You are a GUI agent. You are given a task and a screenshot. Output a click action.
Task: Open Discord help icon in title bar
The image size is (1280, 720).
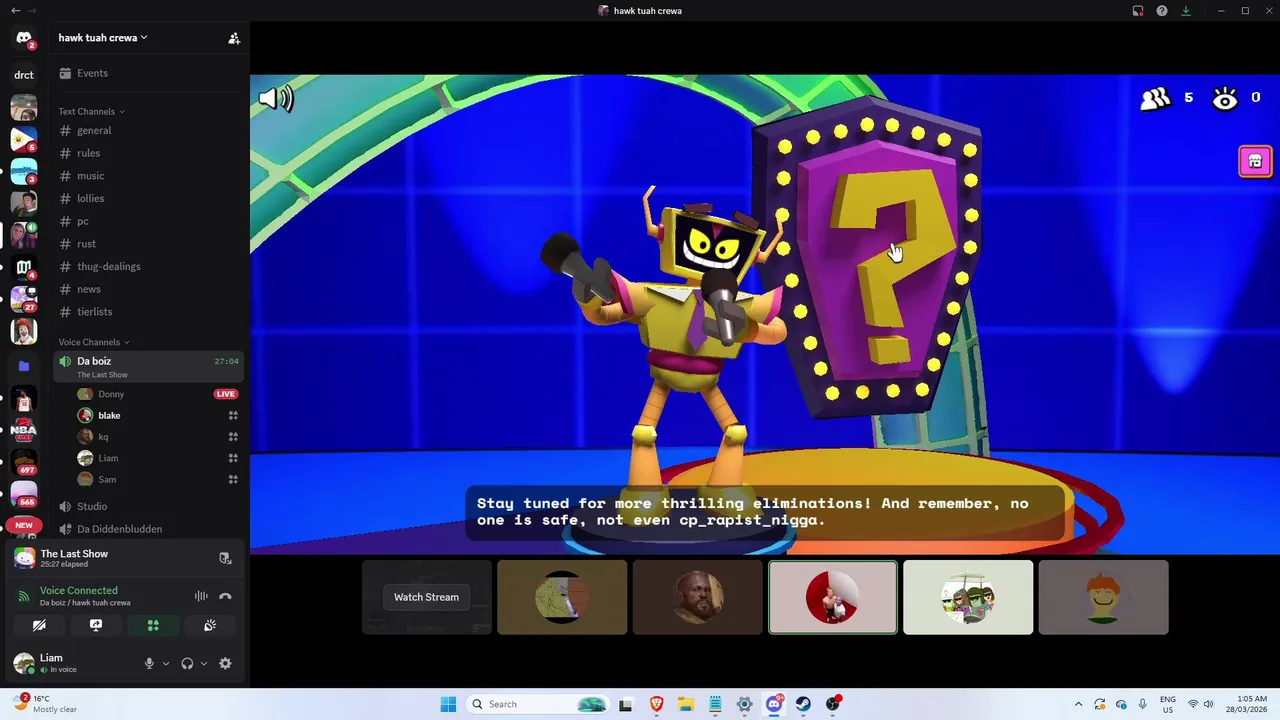coord(1162,11)
